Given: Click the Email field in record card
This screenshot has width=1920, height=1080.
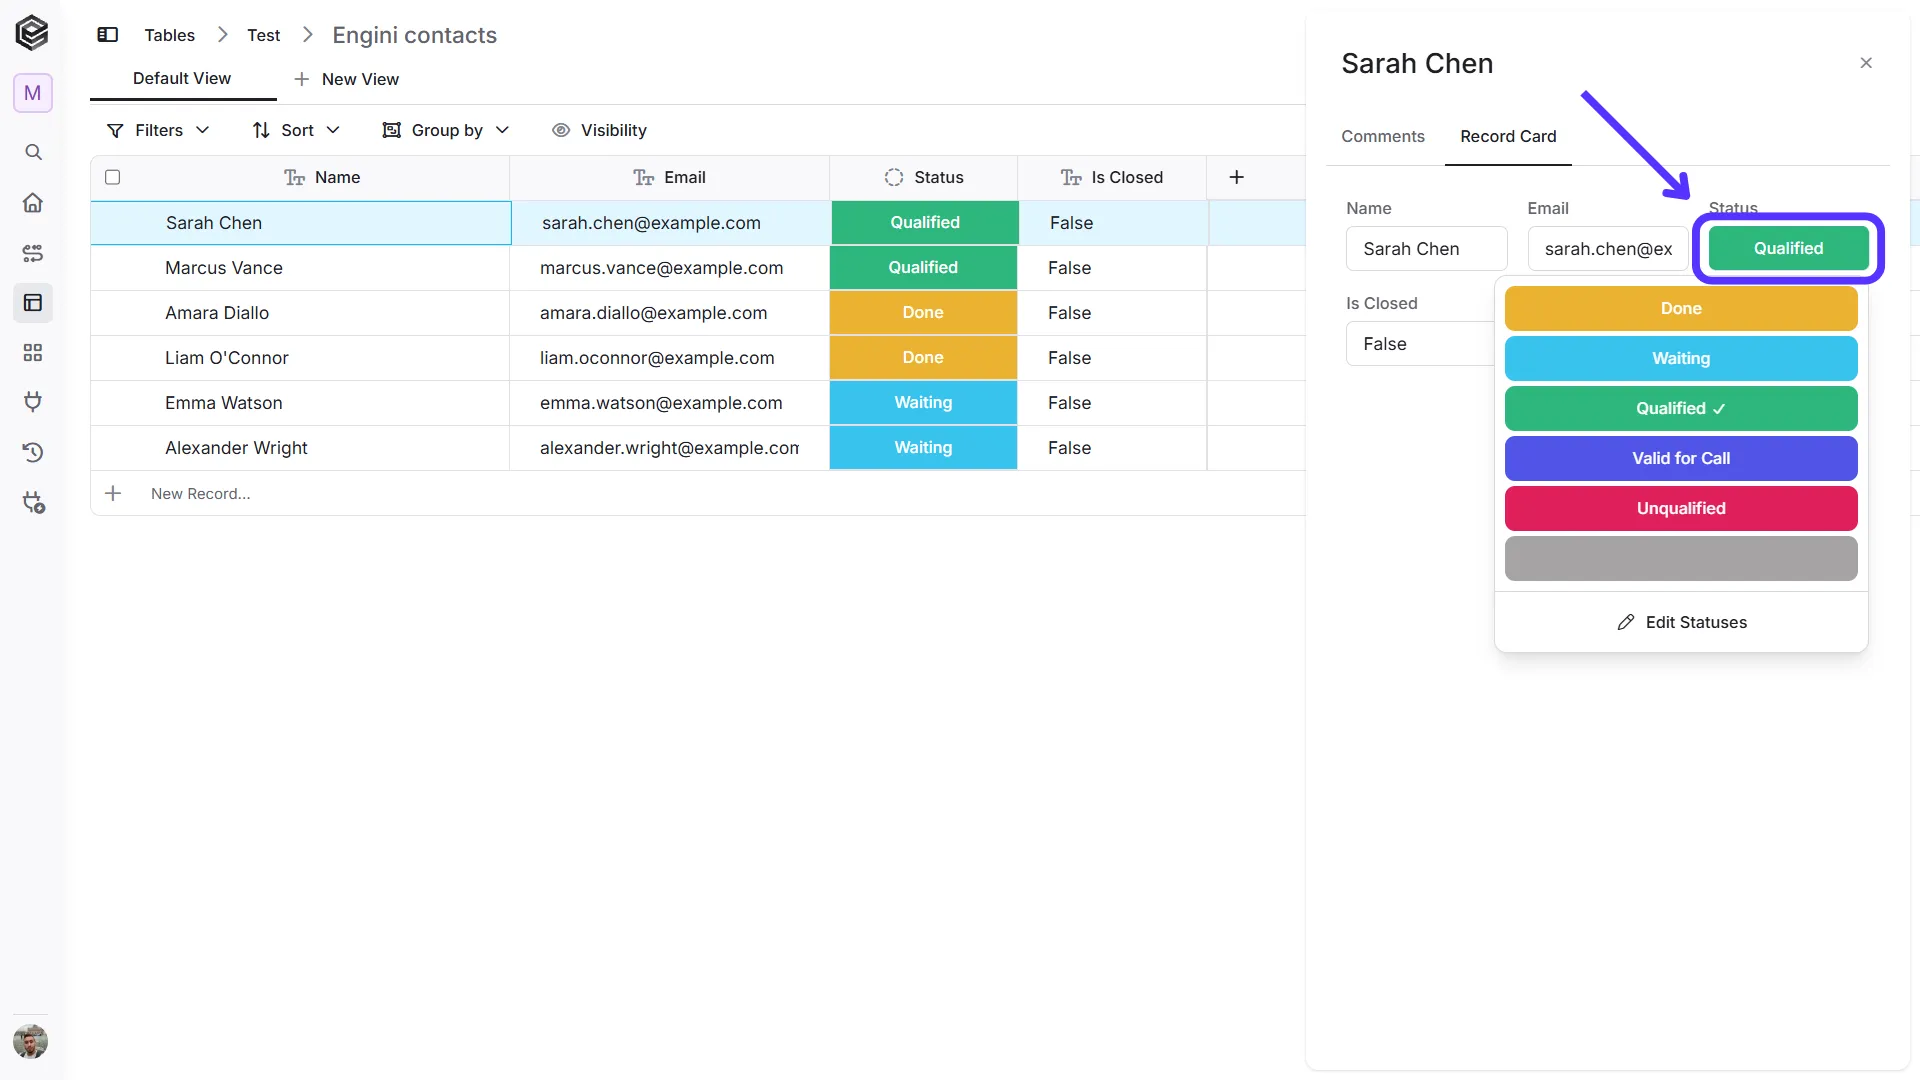Looking at the screenshot, I should [x=1607, y=249].
